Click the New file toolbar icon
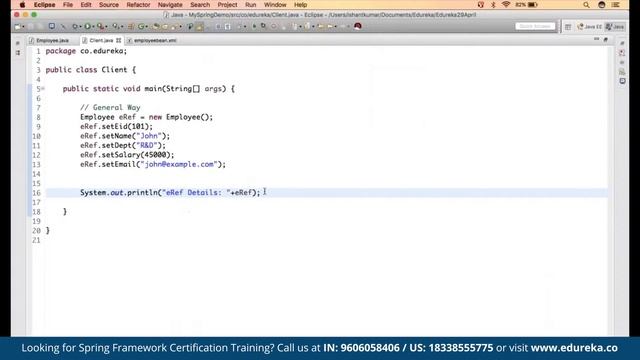The width and height of the screenshot is (640, 360). coord(18,26)
